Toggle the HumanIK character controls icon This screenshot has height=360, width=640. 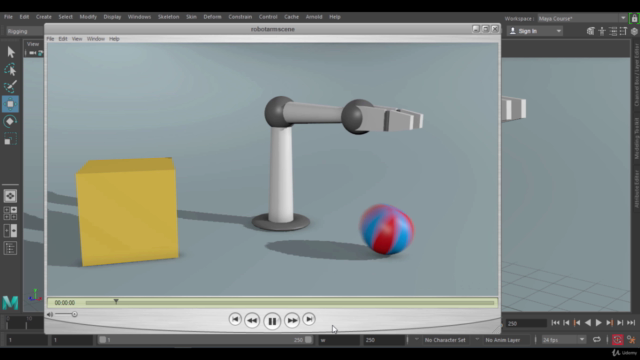(x=602, y=31)
